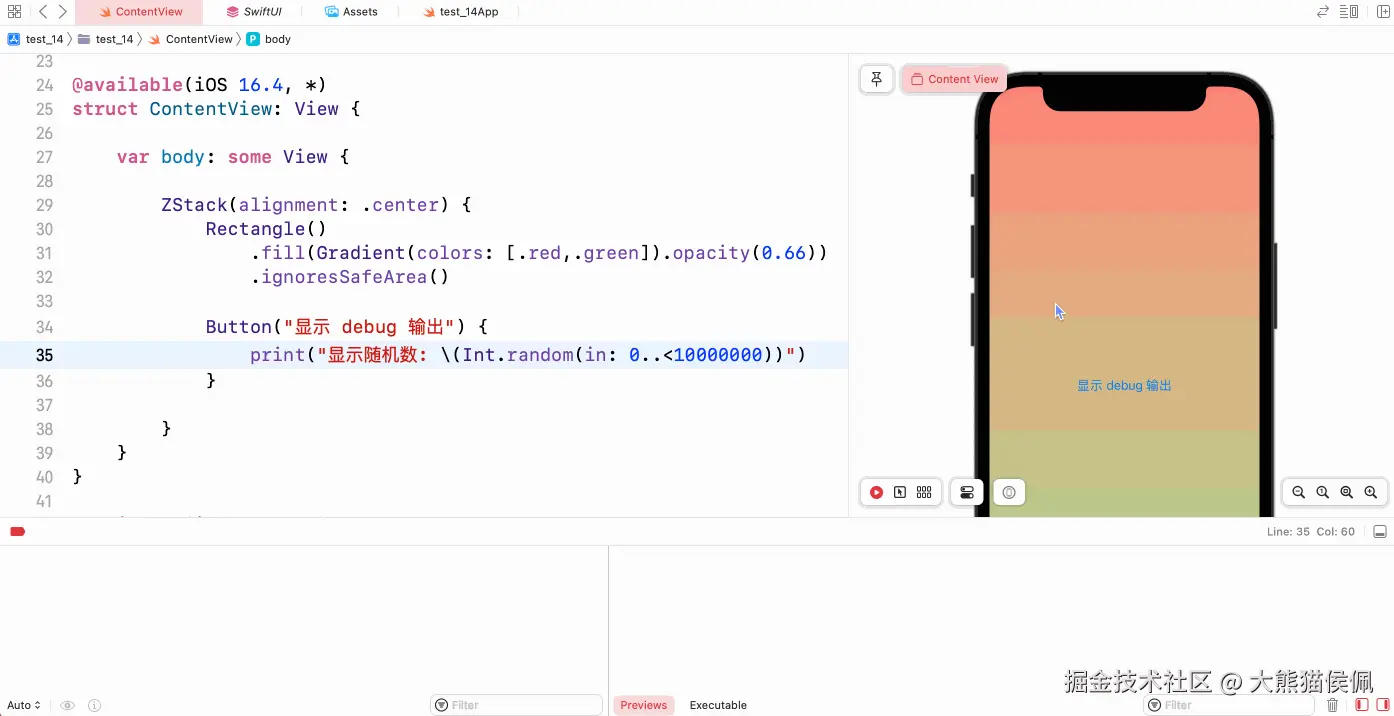This screenshot has width=1394, height=716.
Task: Focus the console Filter field
Action: click(x=1228, y=705)
